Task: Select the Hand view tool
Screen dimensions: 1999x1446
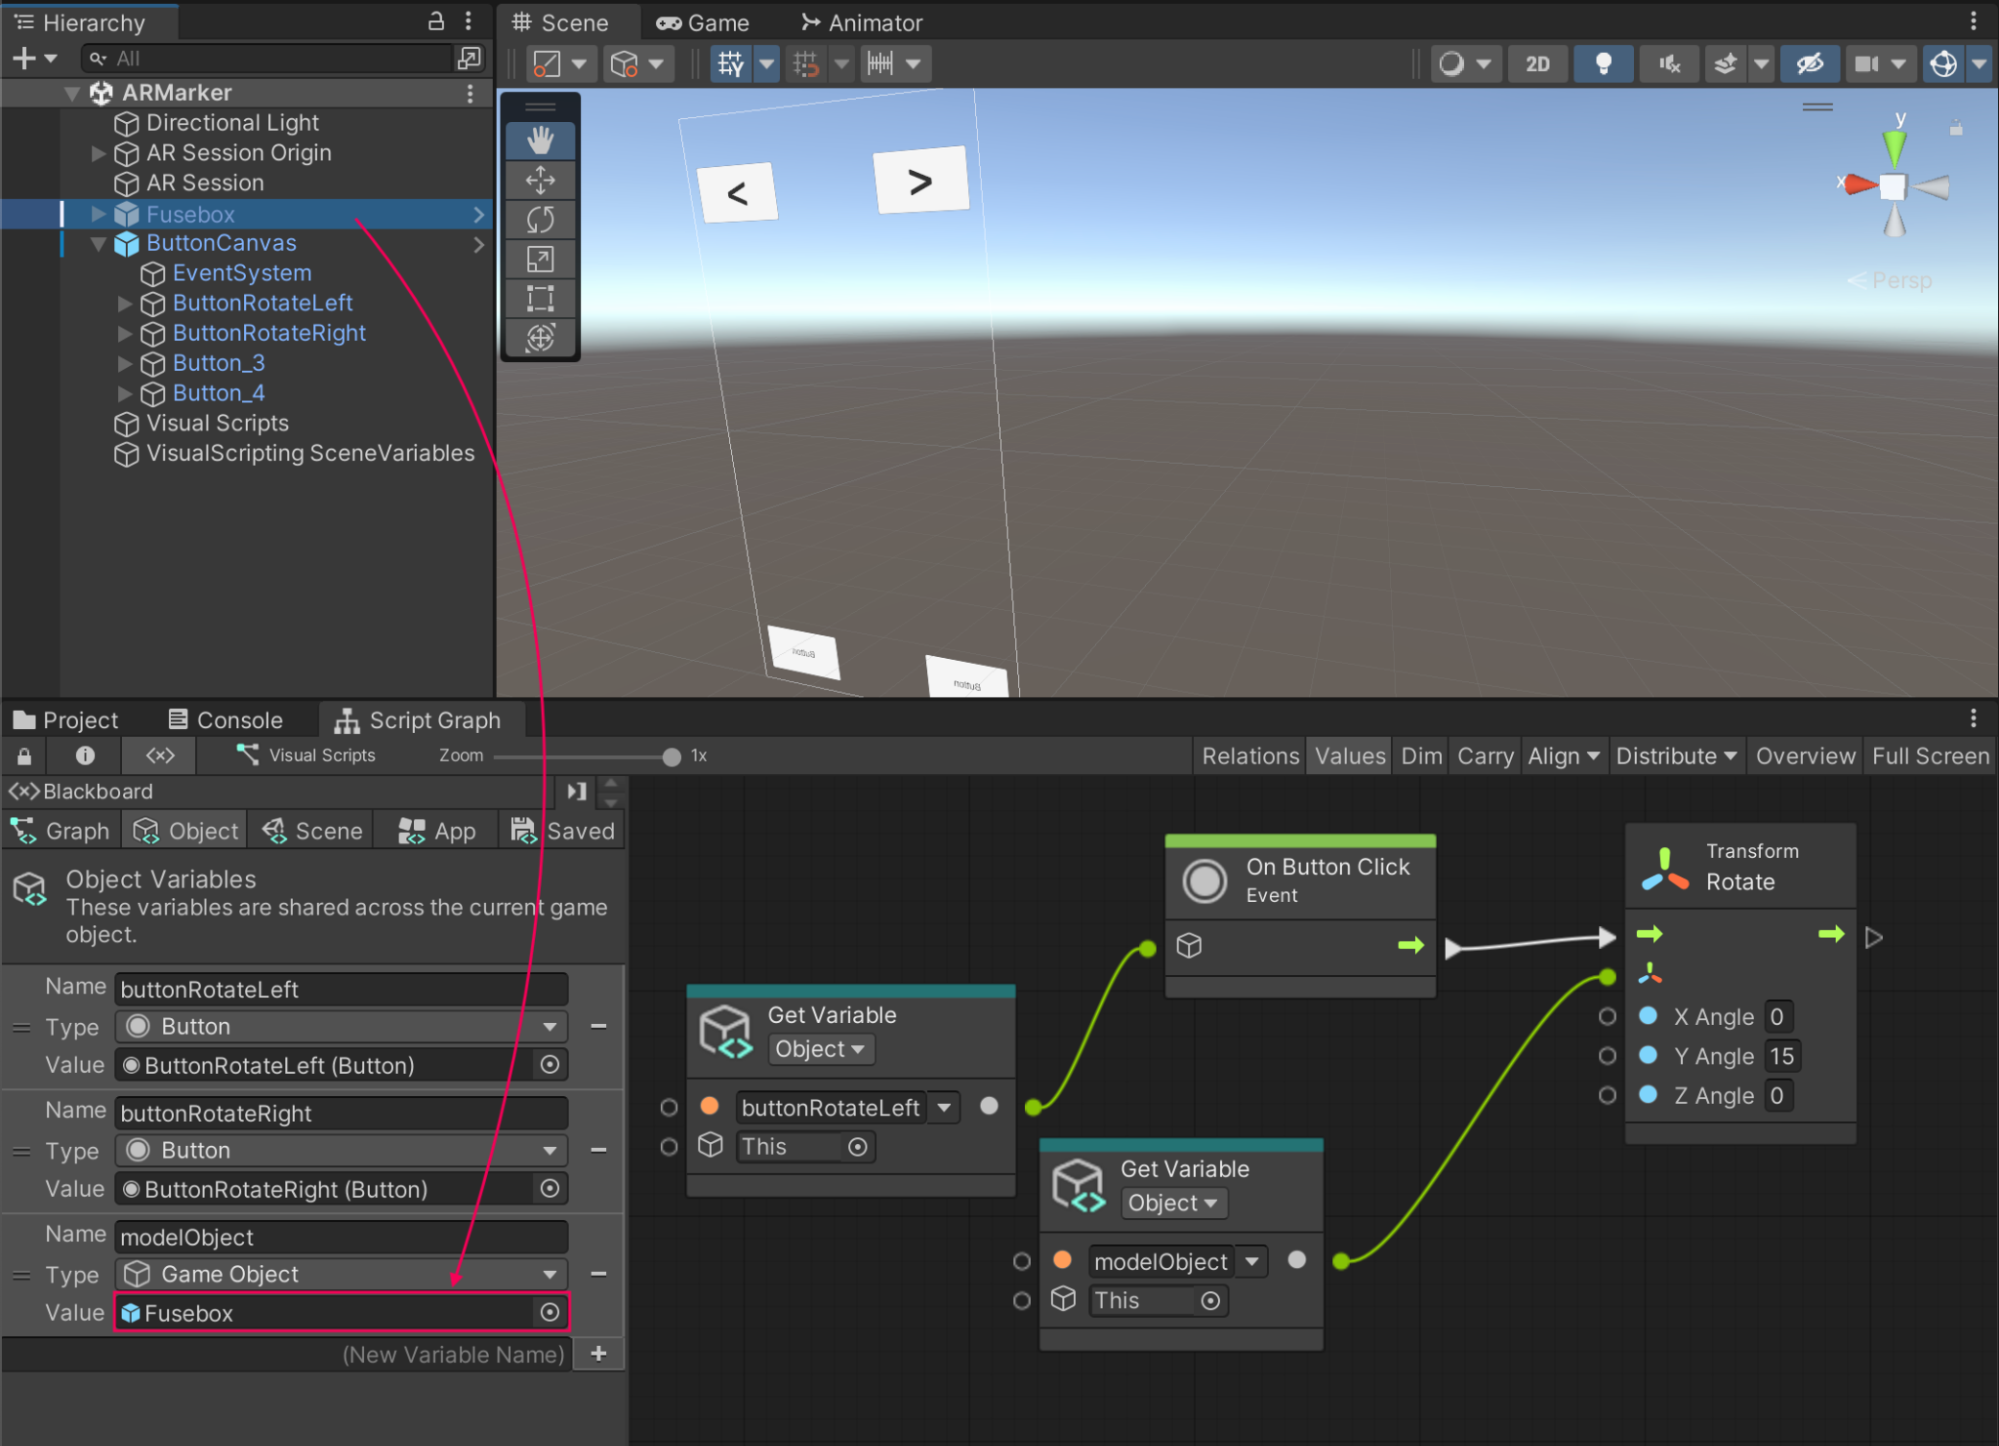Action: pyautogui.click(x=540, y=140)
